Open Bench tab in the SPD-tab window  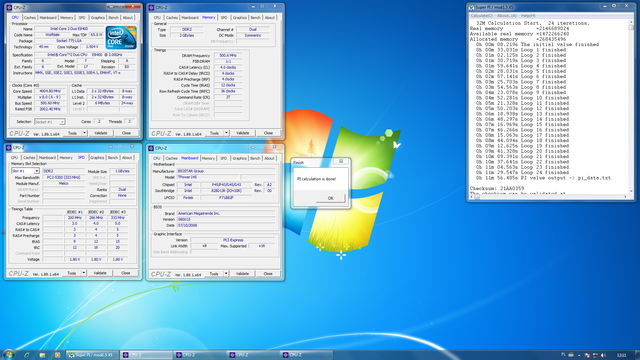coord(113,158)
